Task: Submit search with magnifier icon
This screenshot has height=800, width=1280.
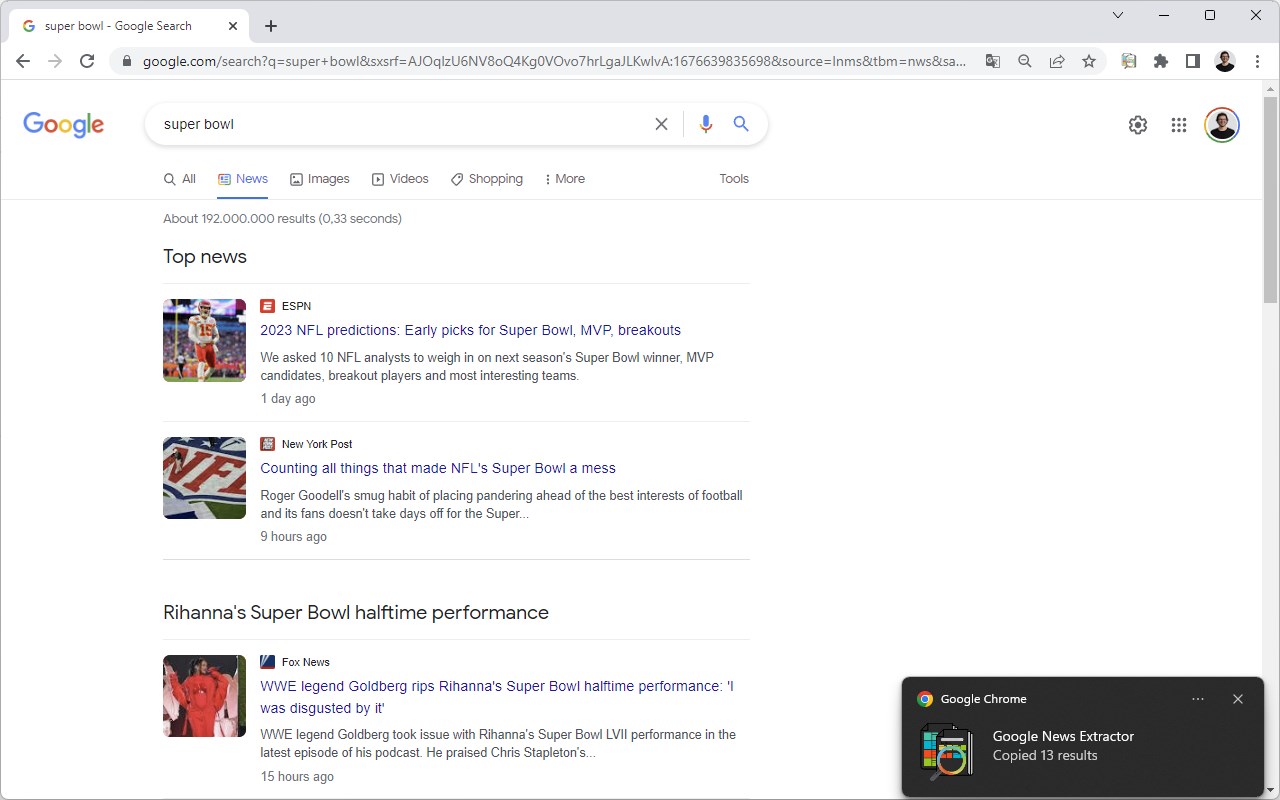Action: pyautogui.click(x=741, y=124)
